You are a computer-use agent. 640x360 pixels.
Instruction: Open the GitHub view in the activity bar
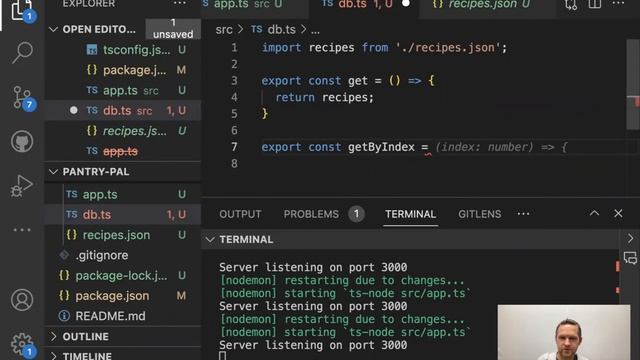pos(22,142)
